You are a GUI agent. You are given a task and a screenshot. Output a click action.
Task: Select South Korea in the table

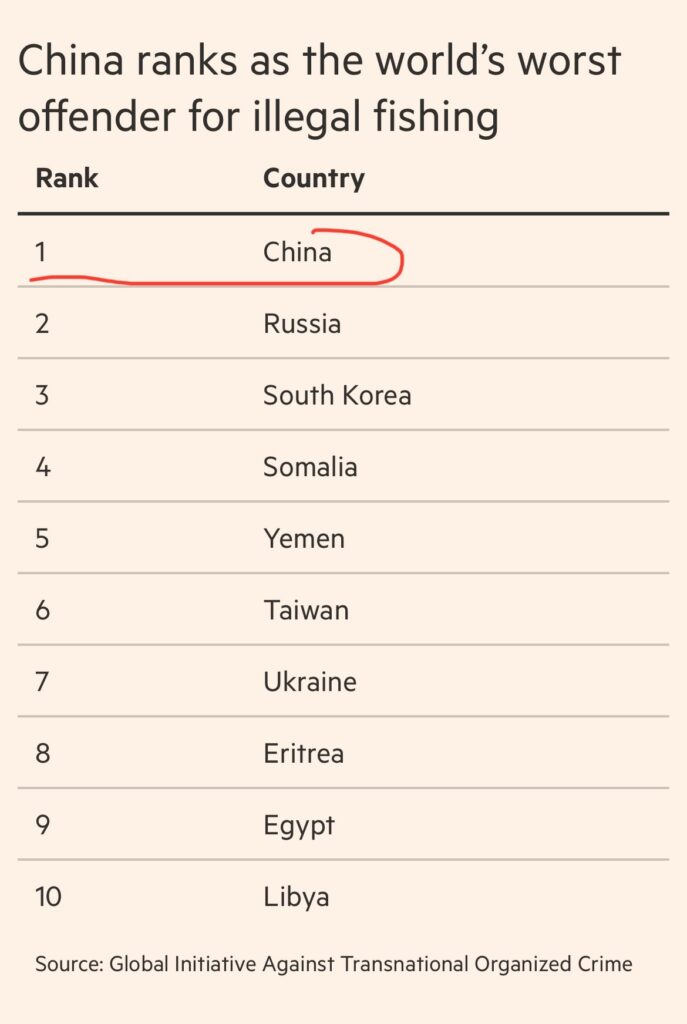point(337,395)
